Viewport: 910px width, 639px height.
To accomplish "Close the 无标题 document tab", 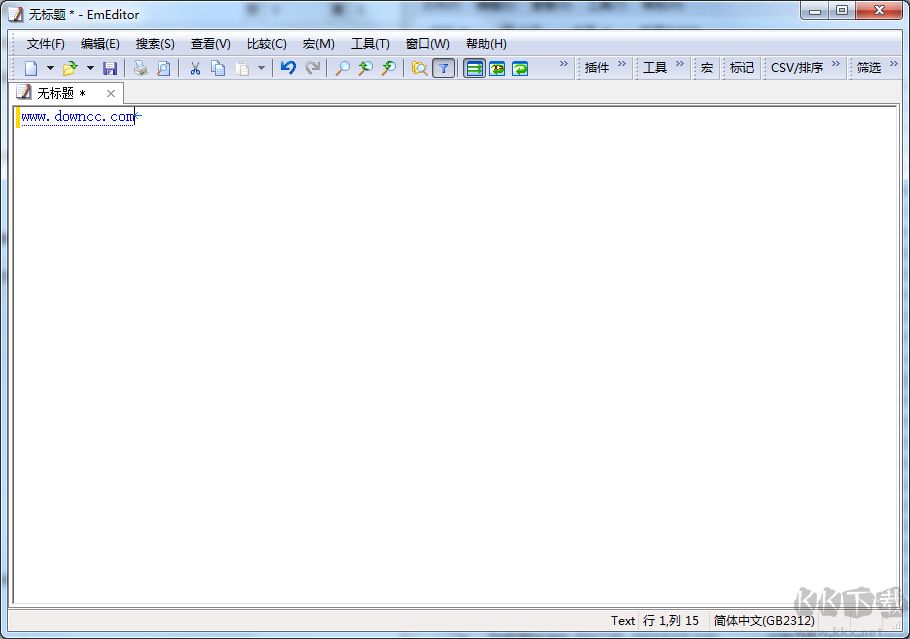I will pos(111,93).
